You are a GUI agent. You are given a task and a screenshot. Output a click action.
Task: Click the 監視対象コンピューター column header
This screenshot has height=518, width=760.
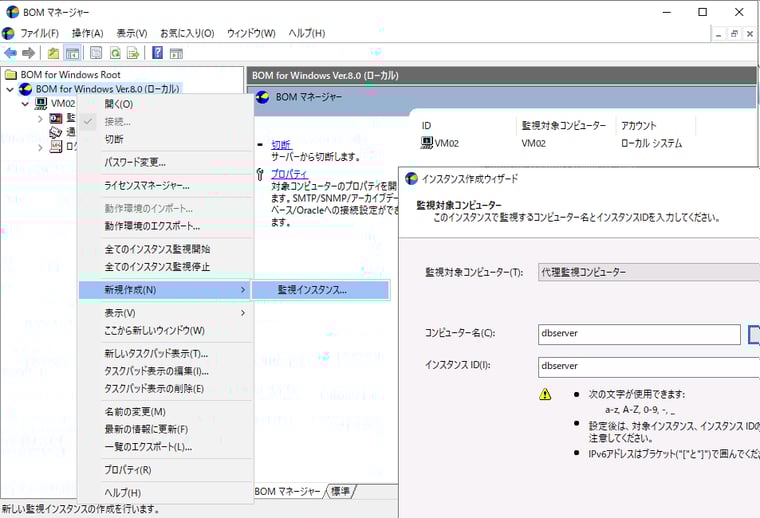[x=564, y=126]
